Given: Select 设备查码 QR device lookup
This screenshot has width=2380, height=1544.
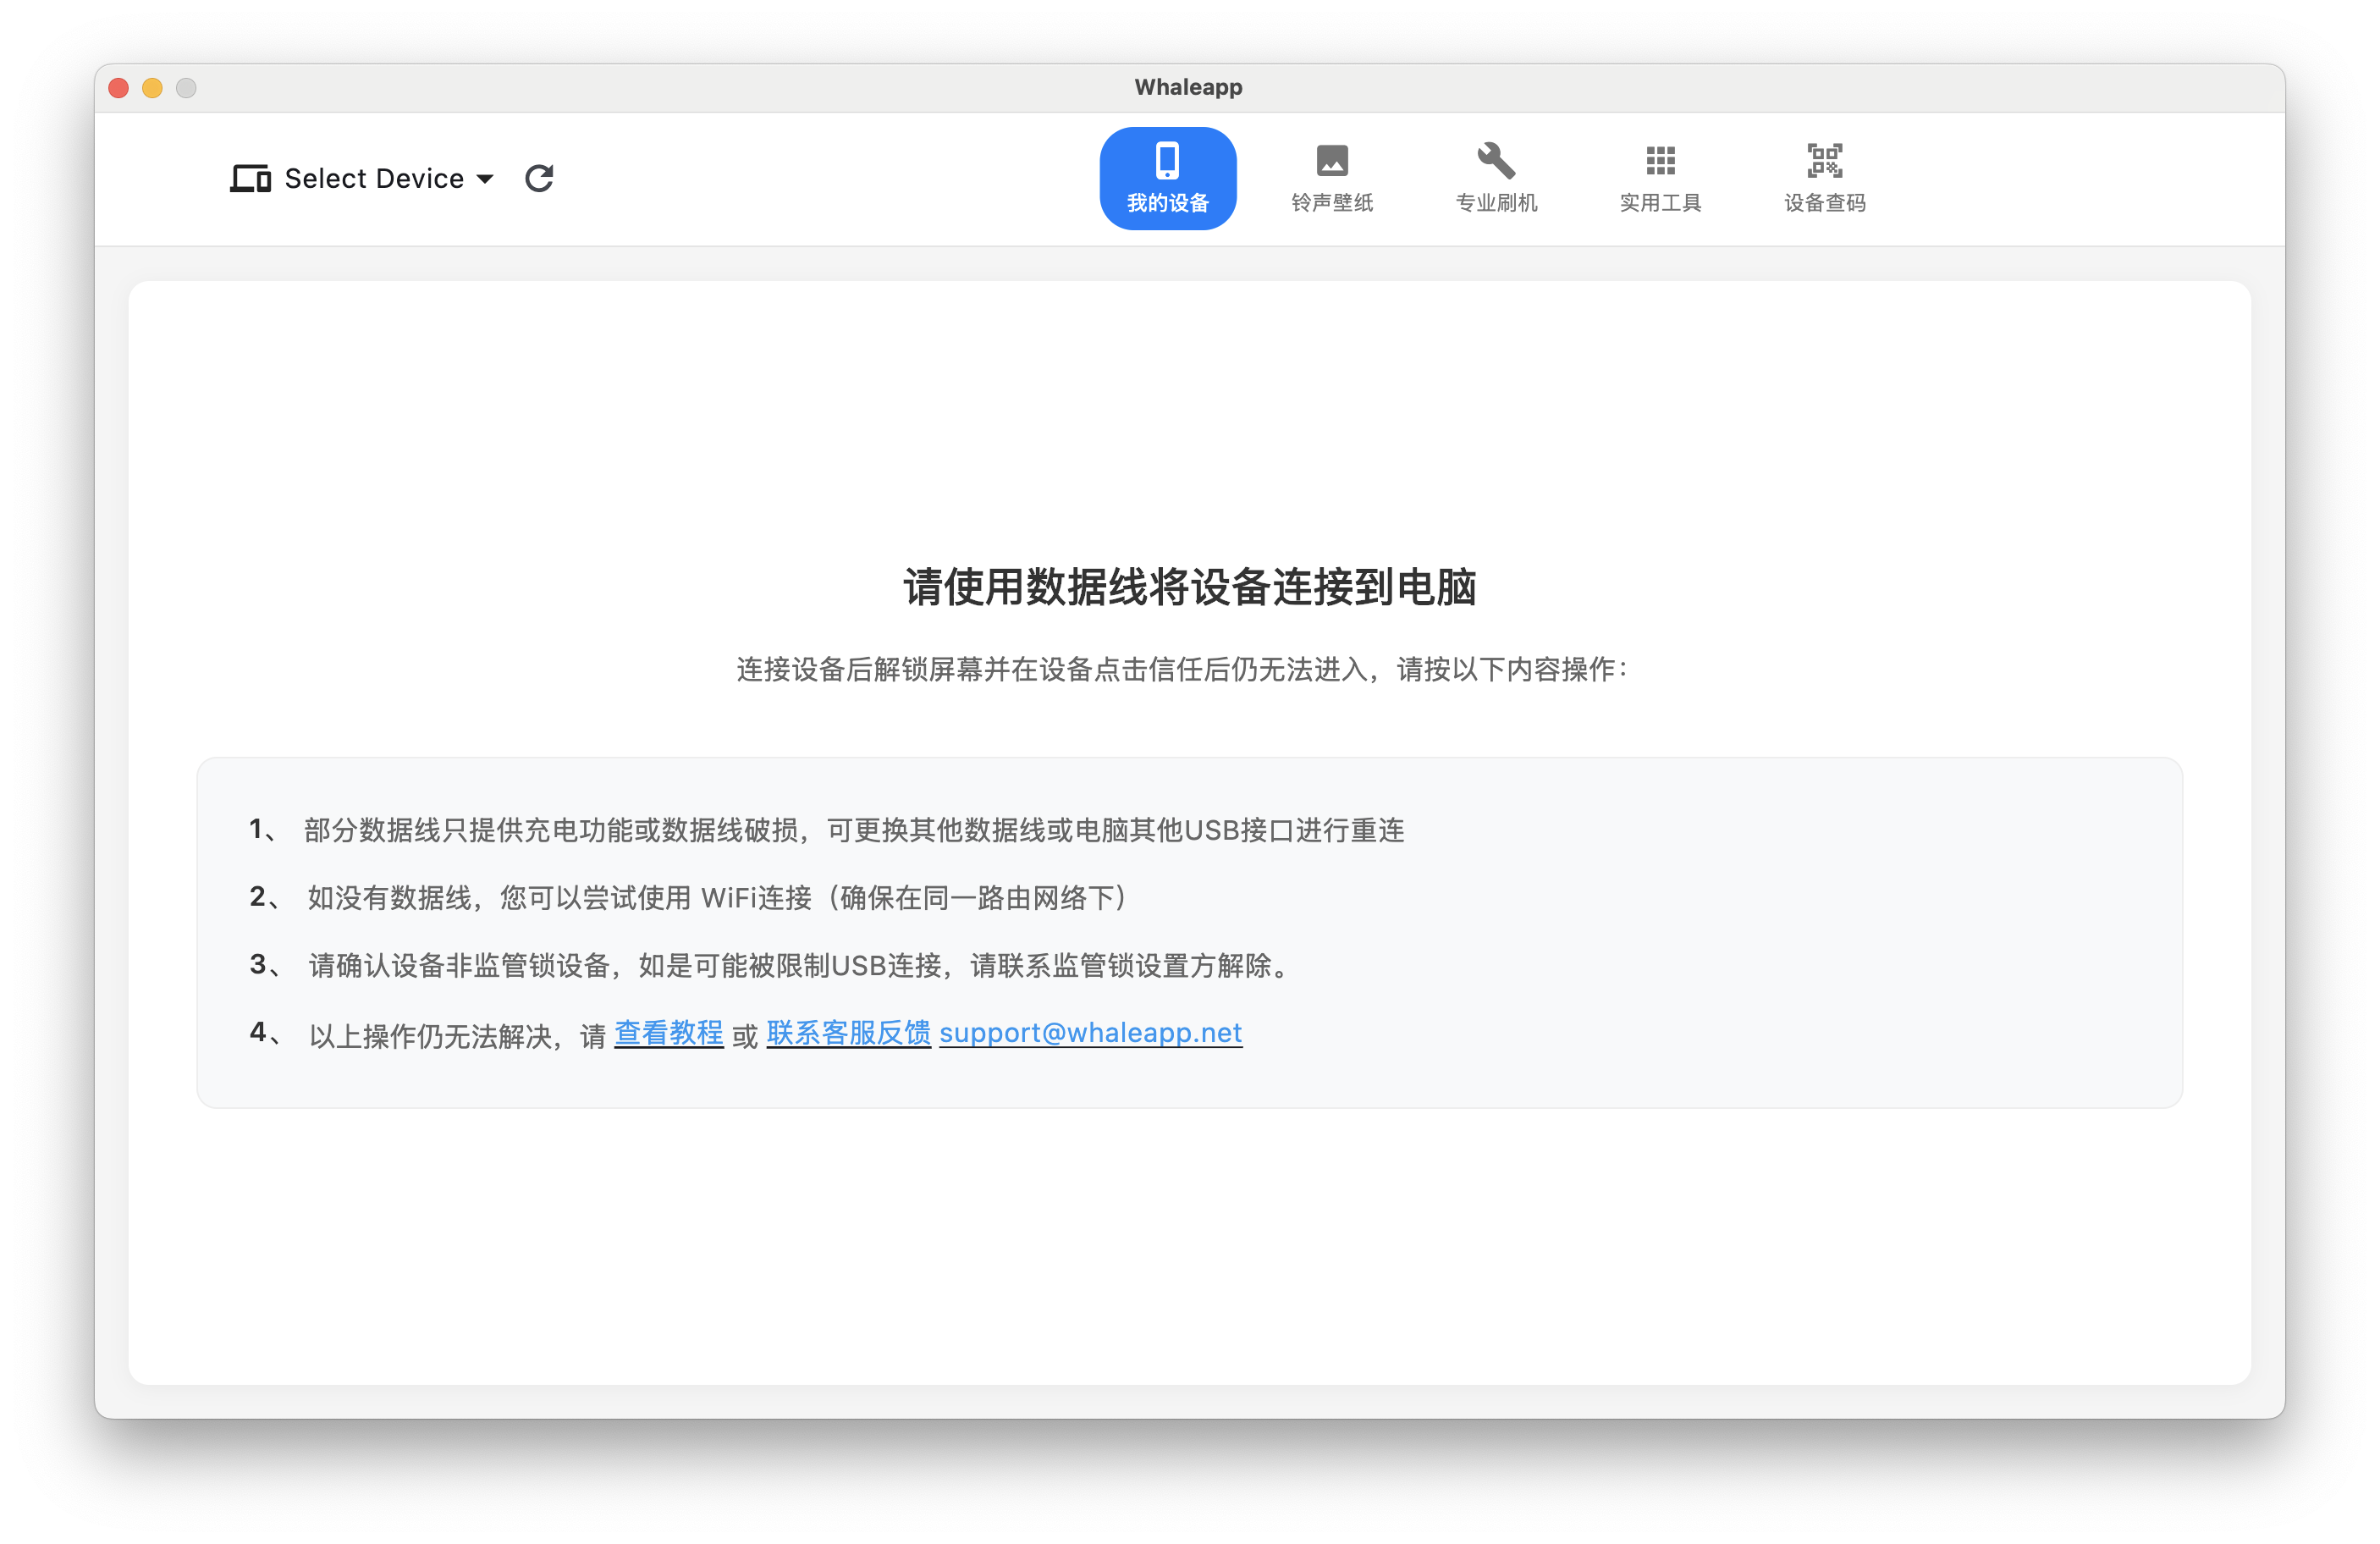Looking at the screenshot, I should coord(1824,178).
